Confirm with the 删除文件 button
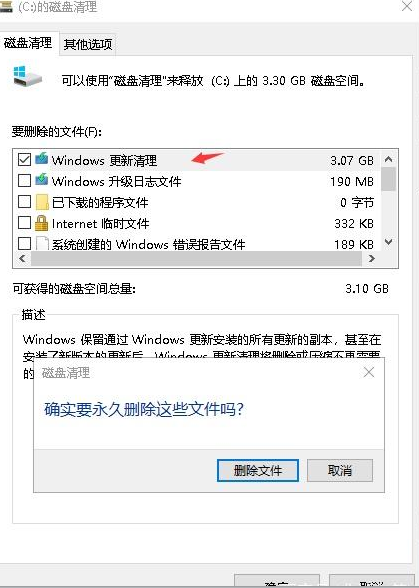This screenshot has height=588, width=419. click(258, 470)
